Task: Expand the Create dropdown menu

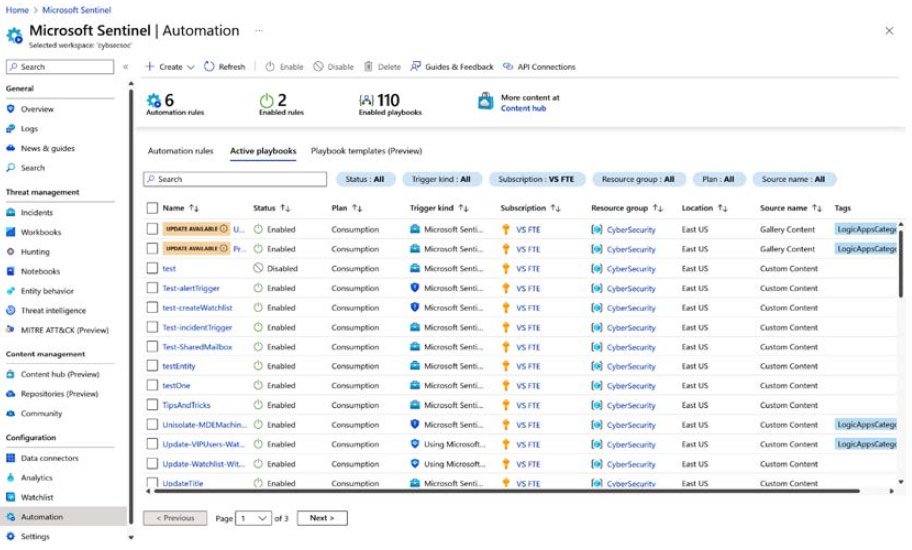Action: (x=170, y=67)
